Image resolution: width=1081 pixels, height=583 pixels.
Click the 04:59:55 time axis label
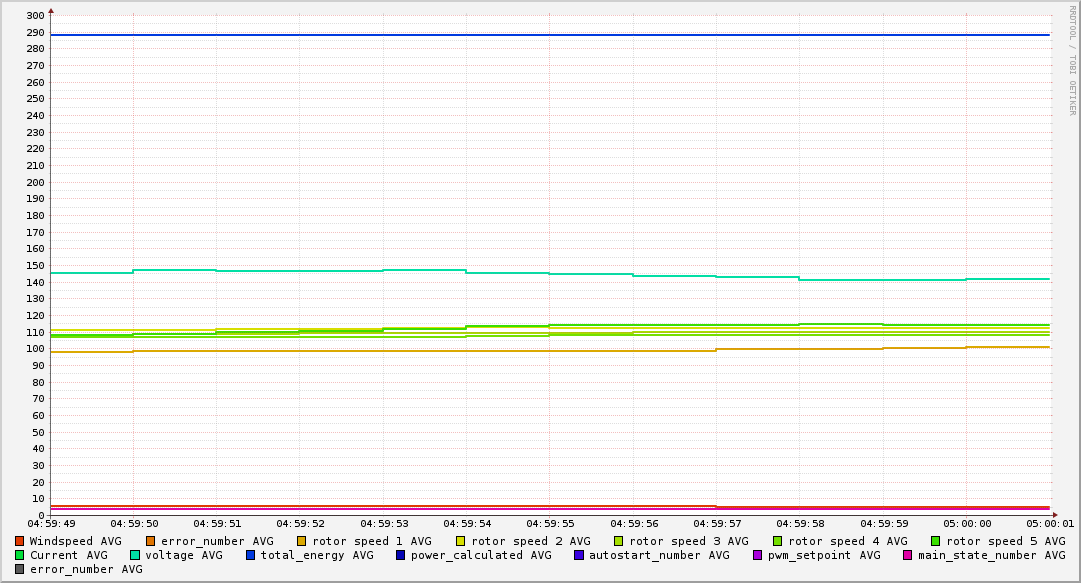coord(549,523)
